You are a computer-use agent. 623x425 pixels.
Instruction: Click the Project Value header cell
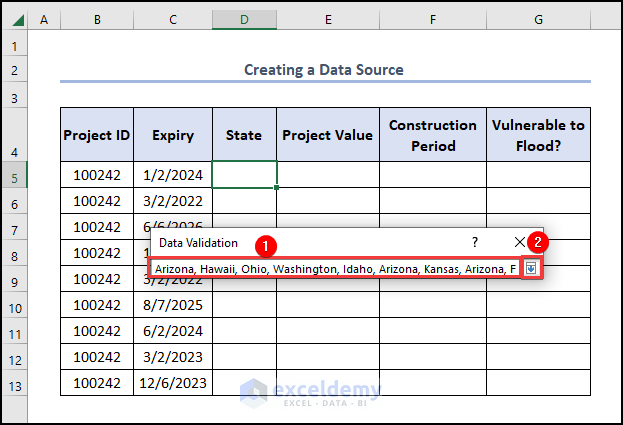(x=328, y=135)
